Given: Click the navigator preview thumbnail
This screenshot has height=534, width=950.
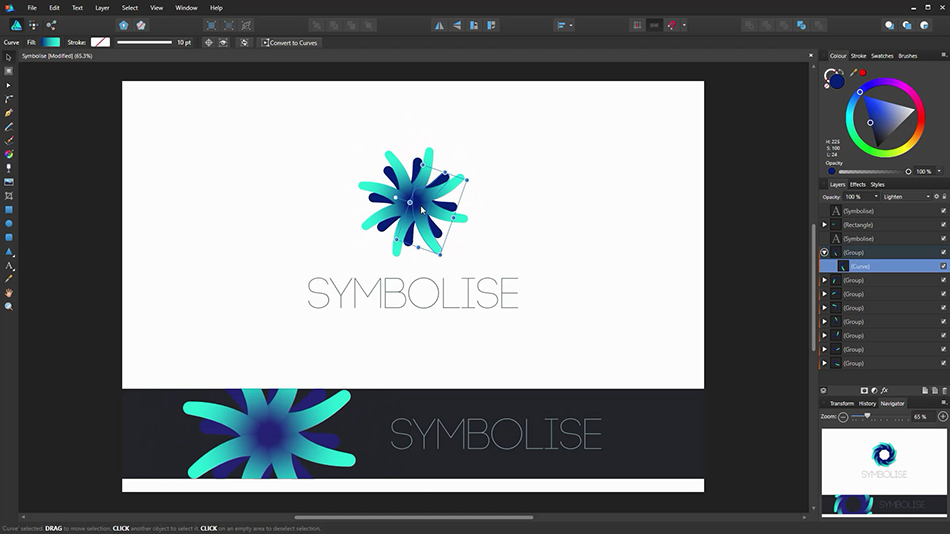Looking at the screenshot, I should [x=883, y=471].
